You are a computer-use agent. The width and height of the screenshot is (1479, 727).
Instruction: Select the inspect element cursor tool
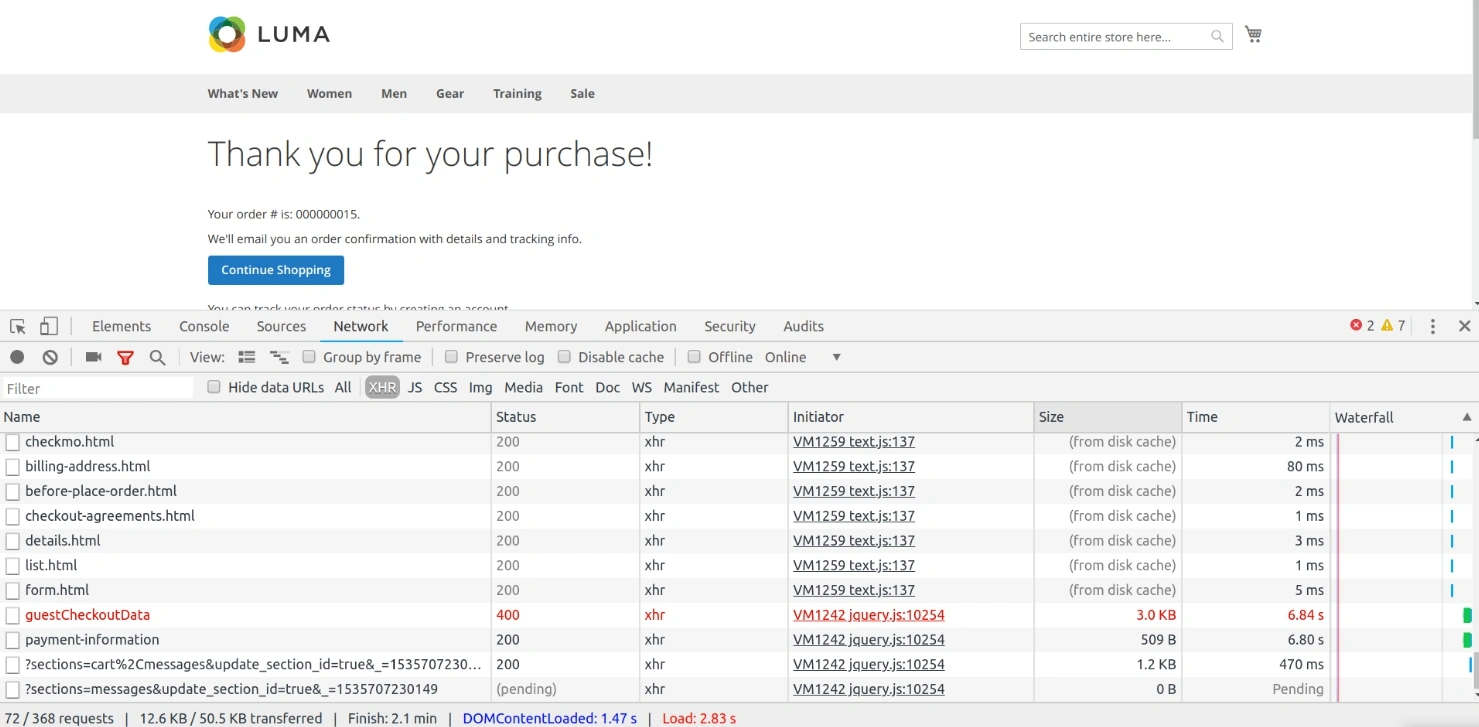(x=15, y=326)
